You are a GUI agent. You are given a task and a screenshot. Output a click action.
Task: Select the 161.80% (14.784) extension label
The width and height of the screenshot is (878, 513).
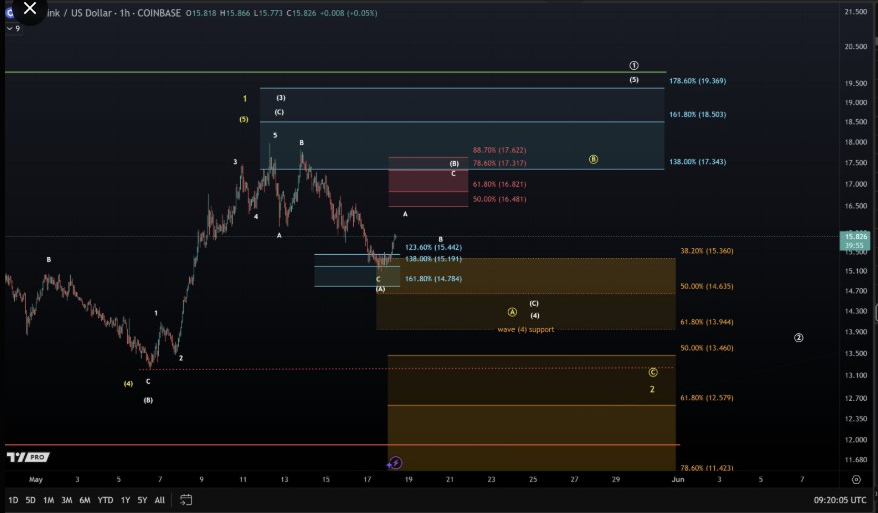tap(433, 278)
